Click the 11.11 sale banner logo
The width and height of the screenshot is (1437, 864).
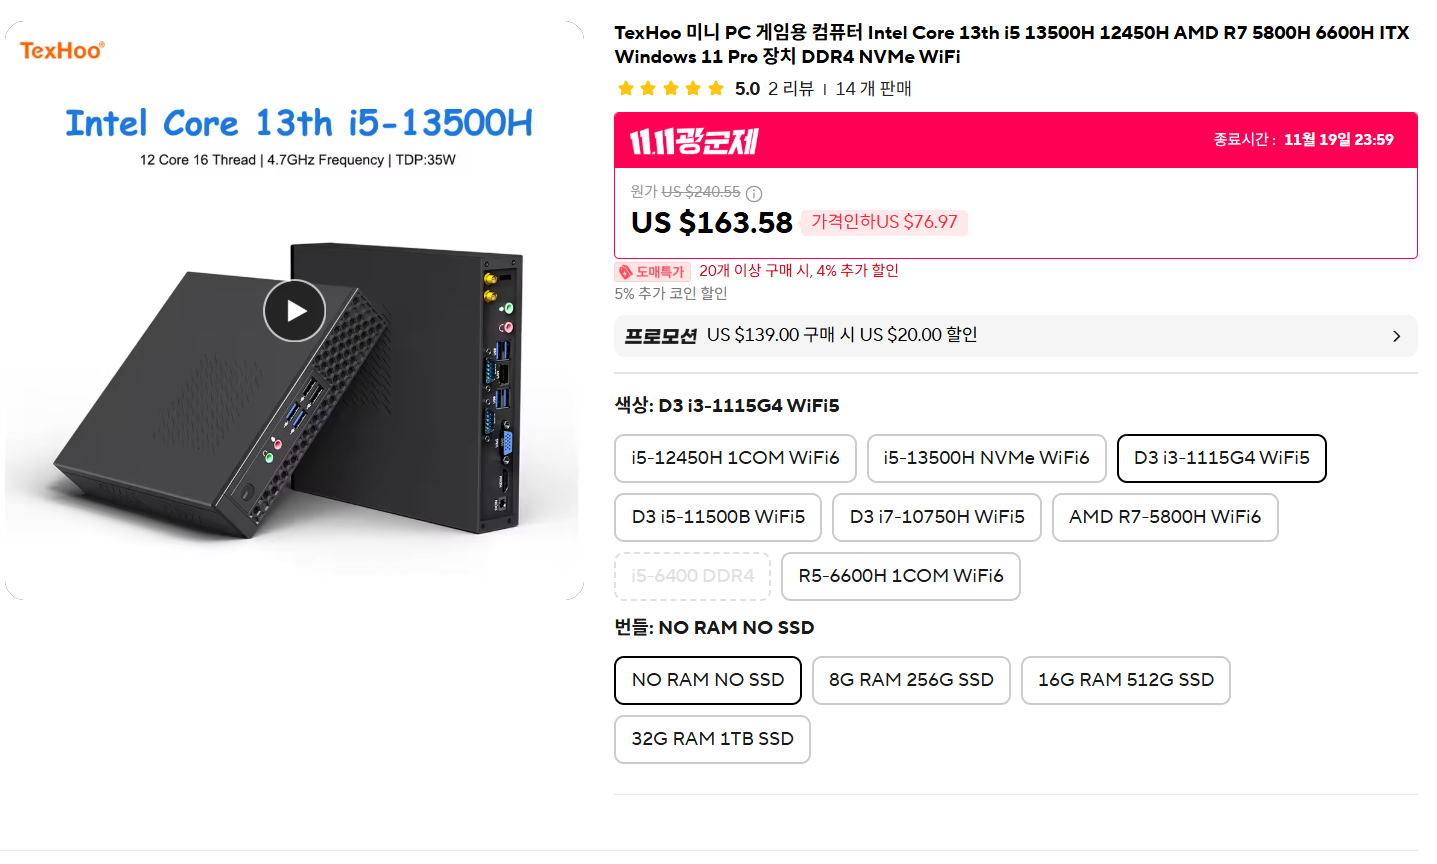coord(694,141)
